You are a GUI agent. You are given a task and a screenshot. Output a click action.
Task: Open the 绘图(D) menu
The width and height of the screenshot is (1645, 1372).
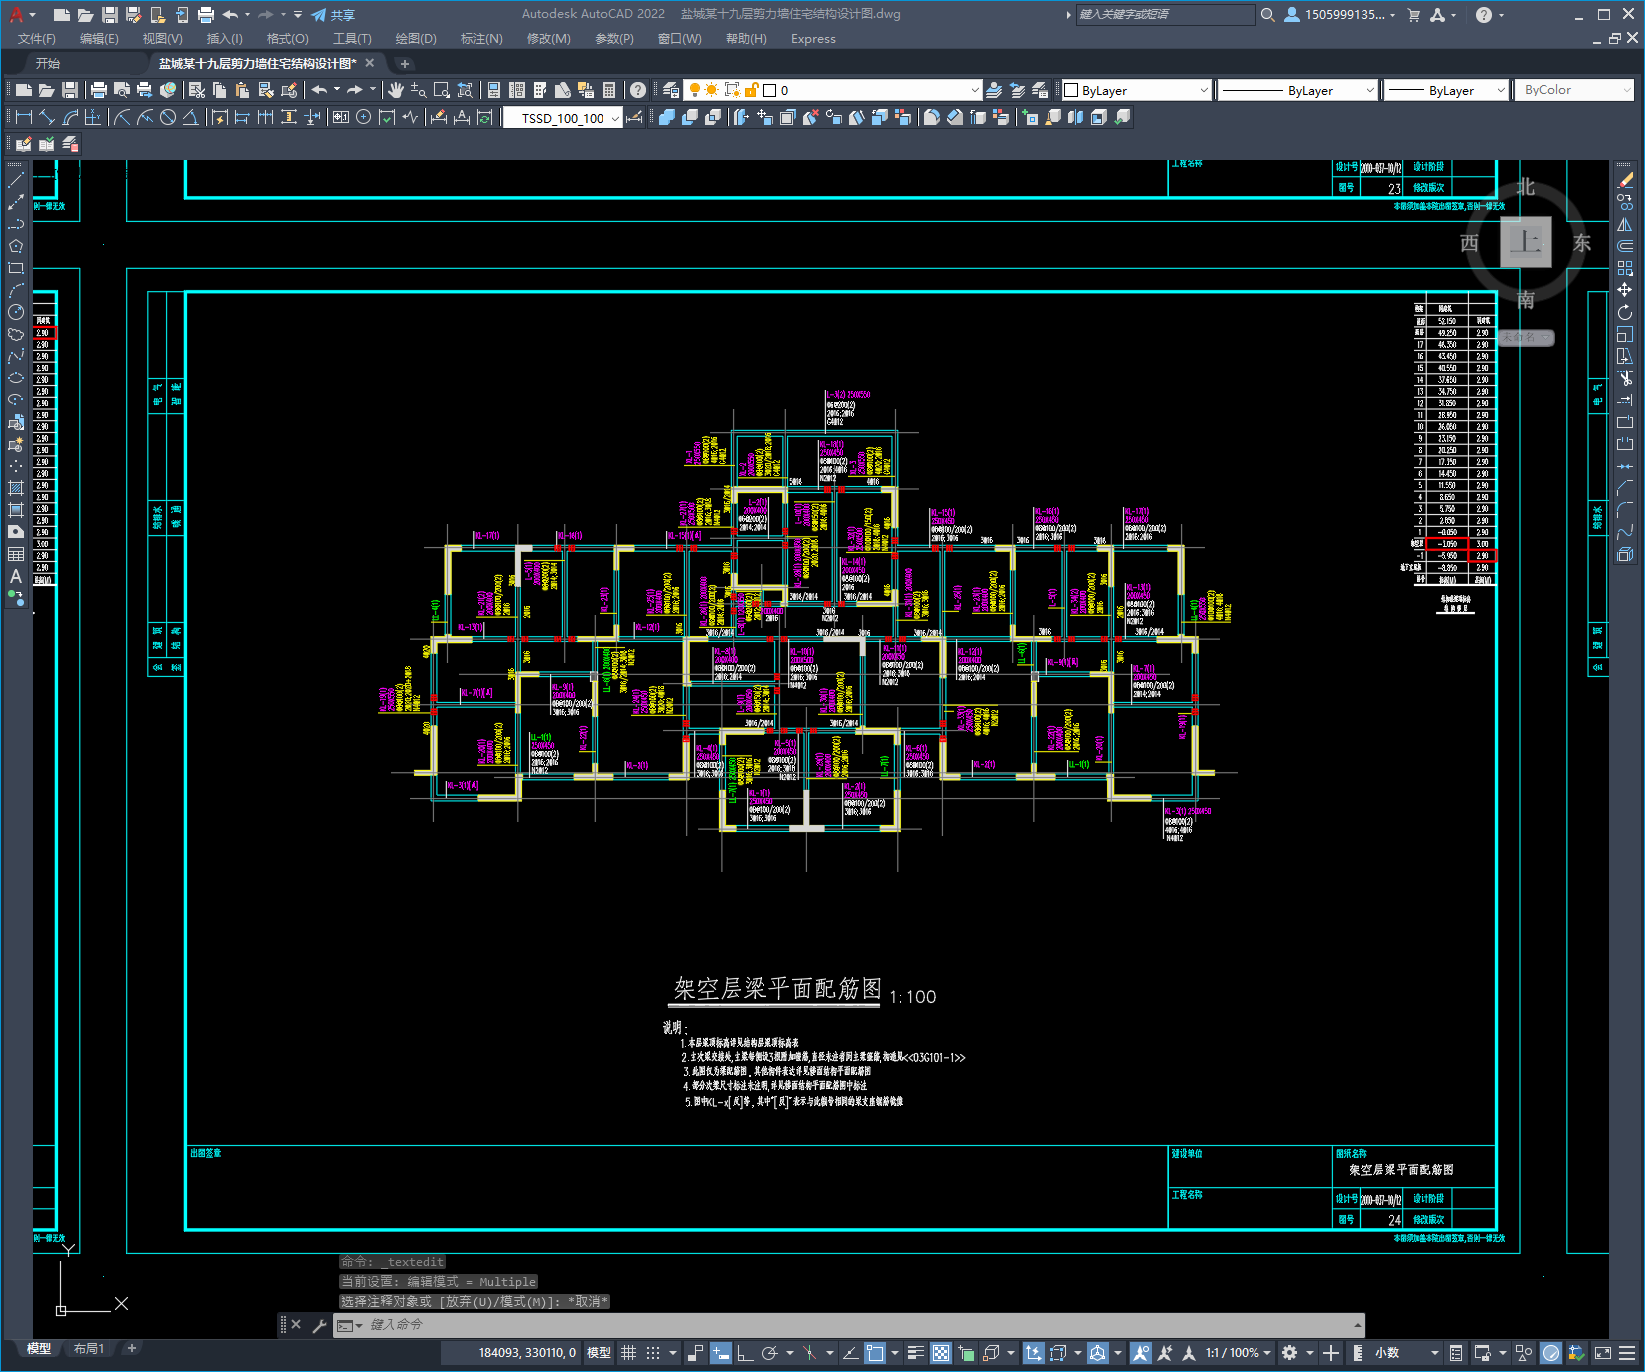coord(416,39)
